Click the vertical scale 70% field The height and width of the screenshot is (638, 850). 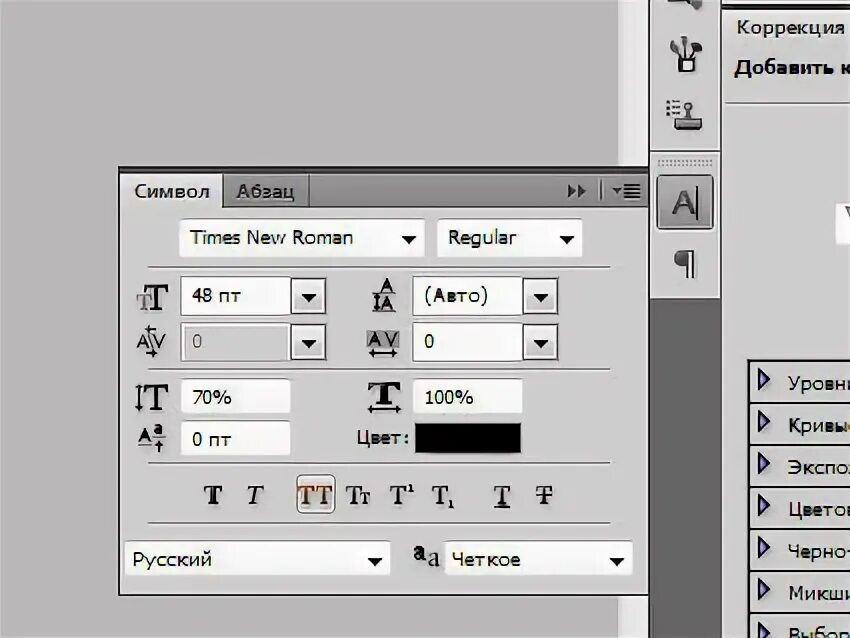pos(235,397)
